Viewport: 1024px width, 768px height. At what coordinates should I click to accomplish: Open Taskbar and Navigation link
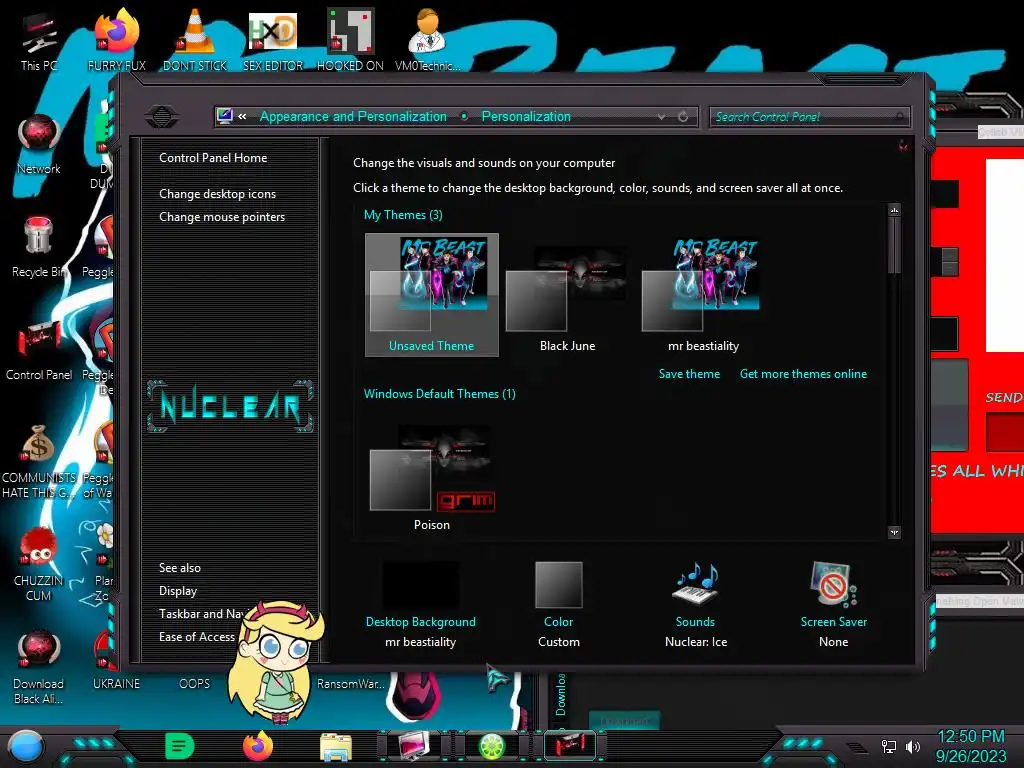[x=202, y=614]
